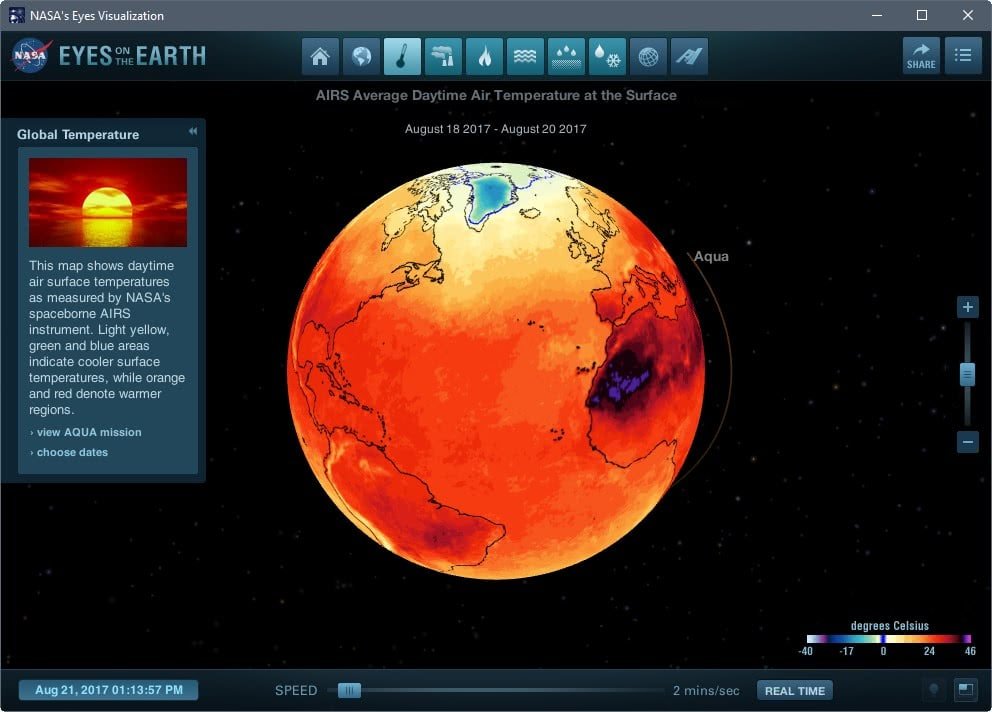
Task: Click the 2 mins/sec speed readout
Action: 706,690
